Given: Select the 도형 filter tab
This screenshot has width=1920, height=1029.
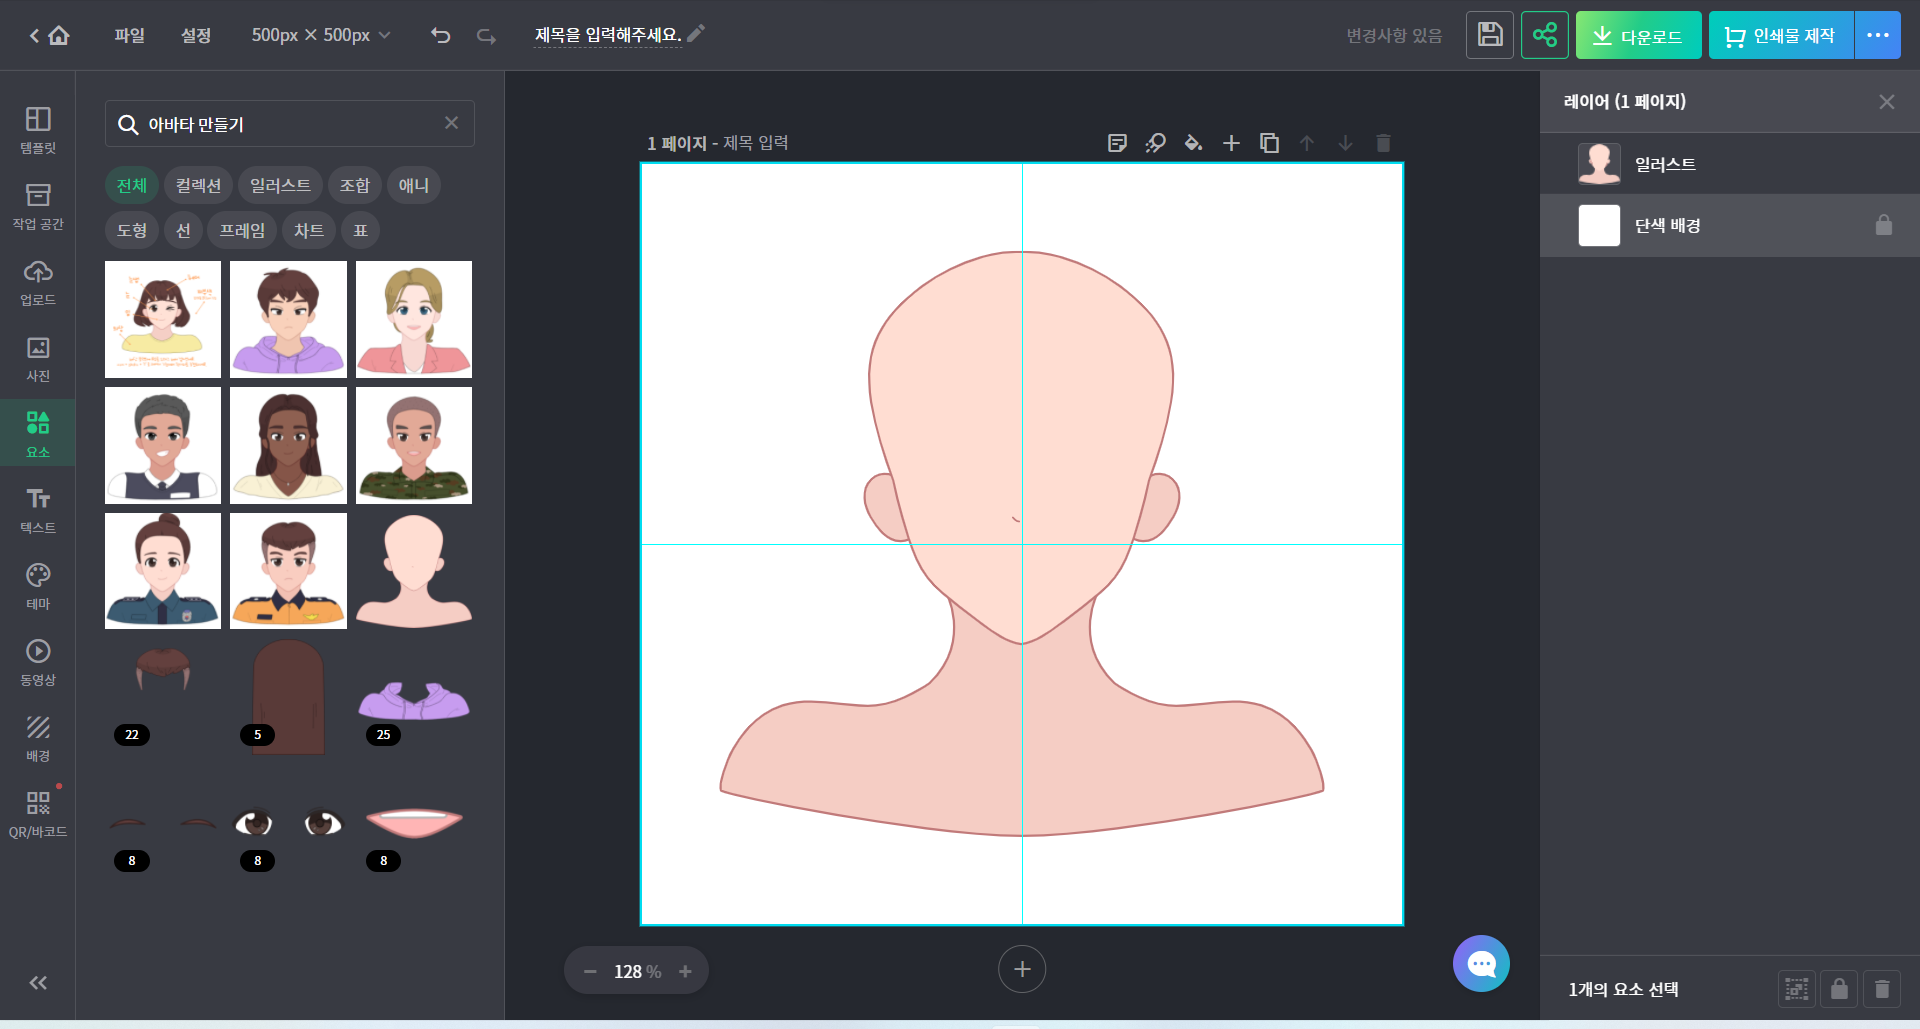Looking at the screenshot, I should [x=132, y=230].
